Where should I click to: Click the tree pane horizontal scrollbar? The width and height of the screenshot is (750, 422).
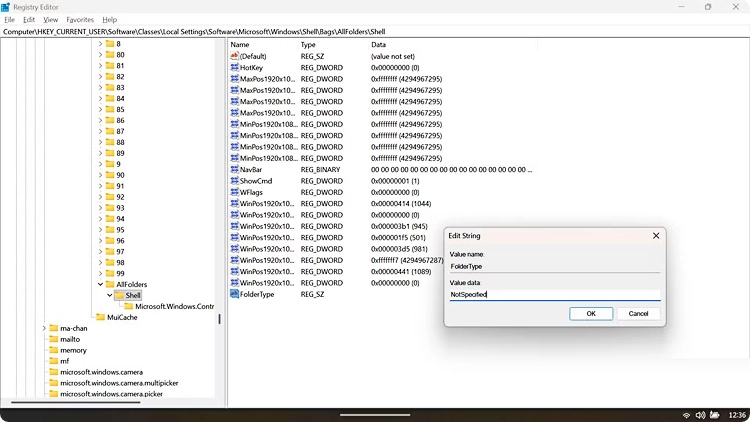76,402
